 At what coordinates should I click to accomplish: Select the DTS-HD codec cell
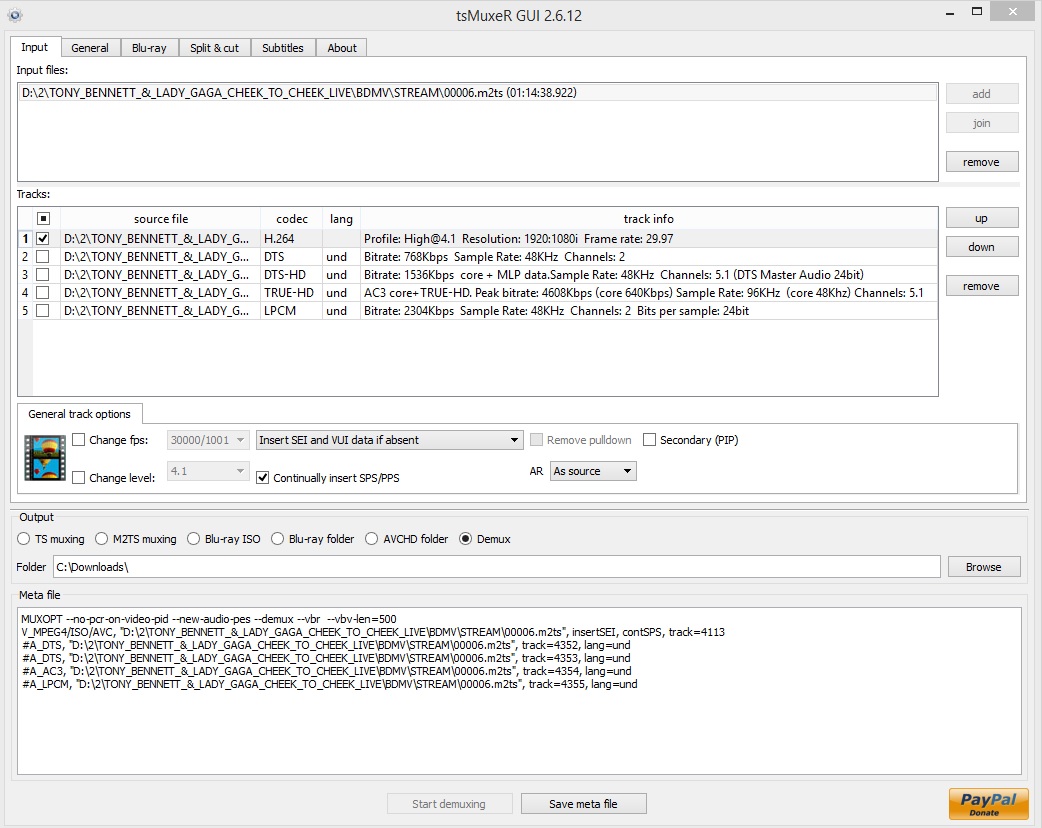(x=291, y=274)
